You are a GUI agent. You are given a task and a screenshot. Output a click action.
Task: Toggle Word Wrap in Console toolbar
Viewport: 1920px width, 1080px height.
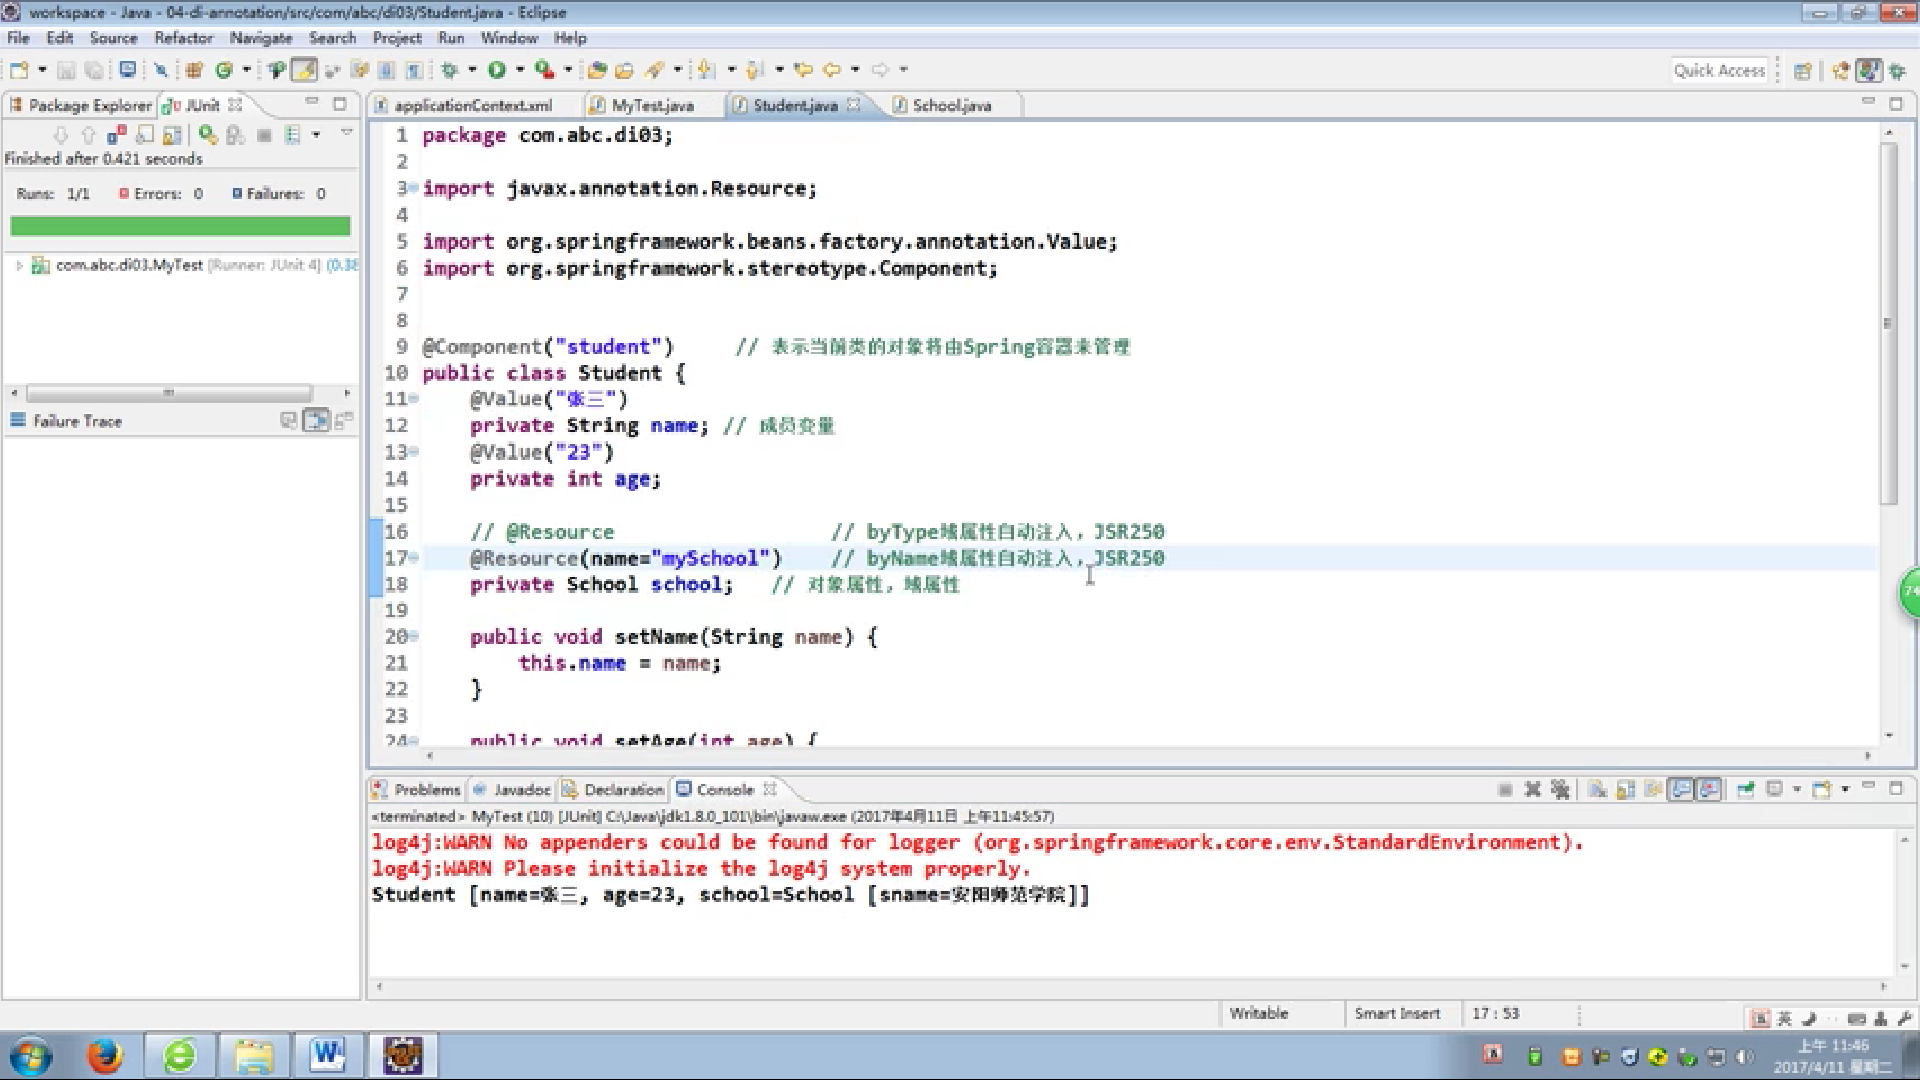(1654, 790)
